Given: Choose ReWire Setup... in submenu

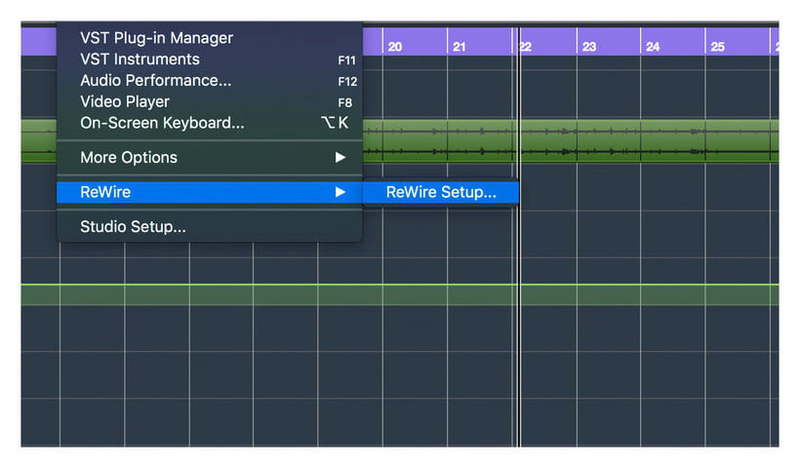Looking at the screenshot, I should point(441,192).
